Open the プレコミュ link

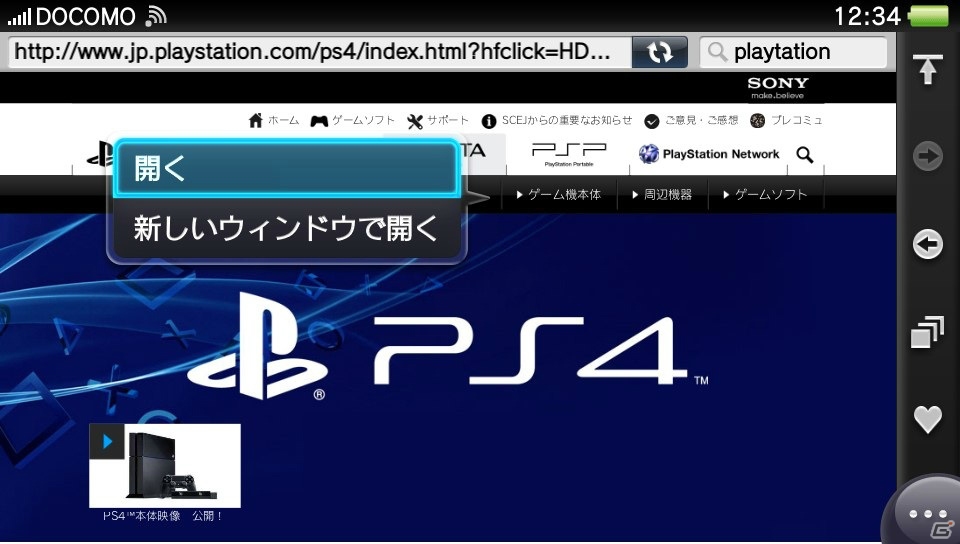coord(786,121)
